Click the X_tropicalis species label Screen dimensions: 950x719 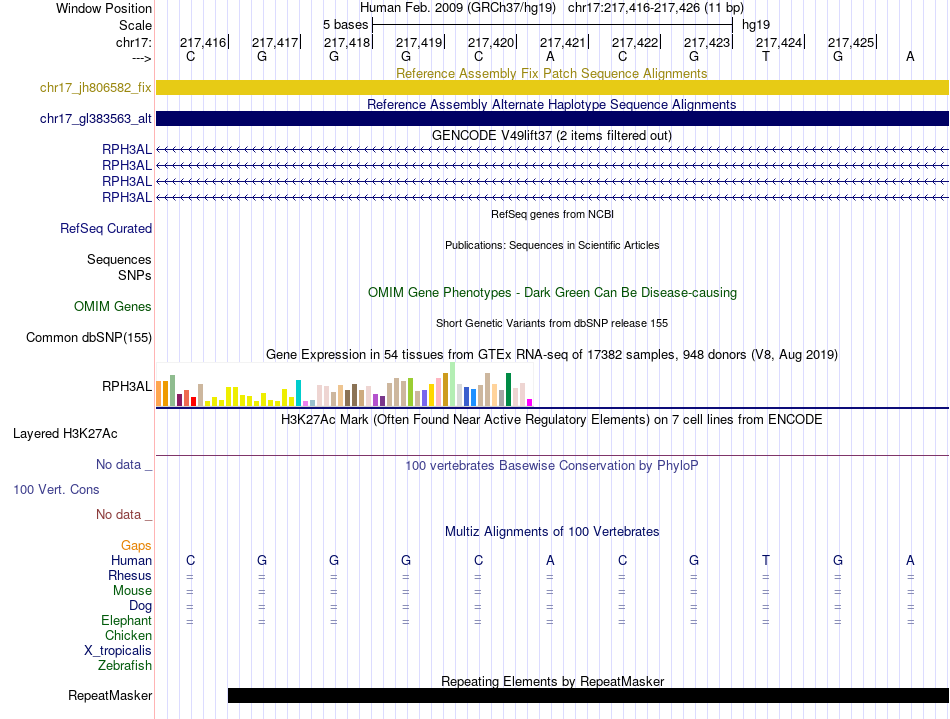tap(118, 651)
